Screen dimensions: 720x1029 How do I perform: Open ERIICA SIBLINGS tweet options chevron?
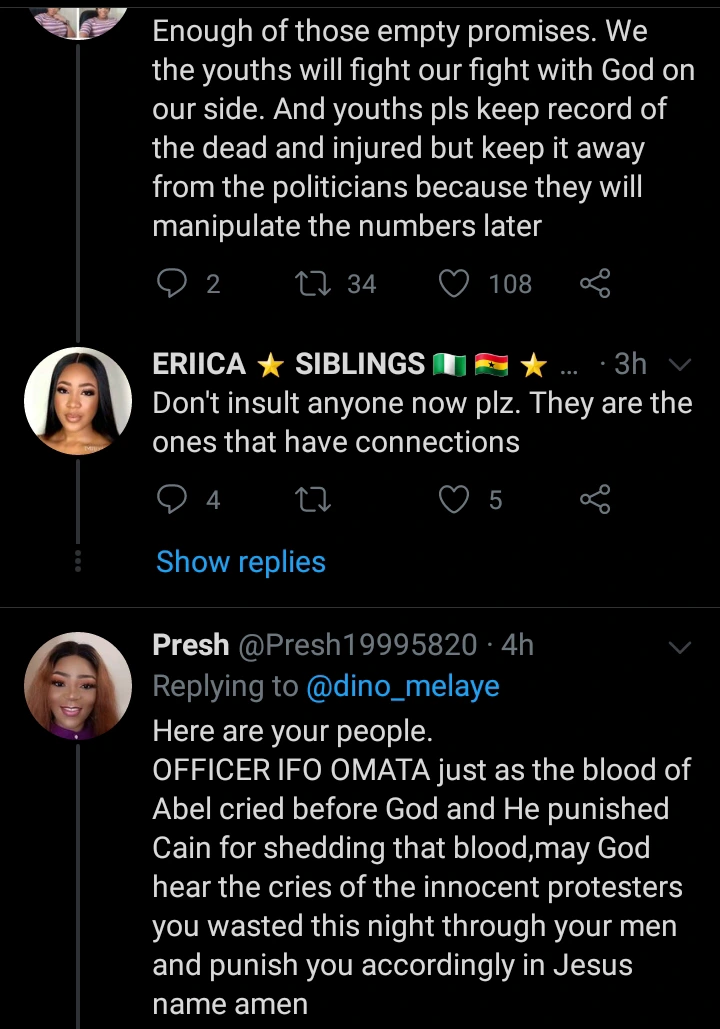[x=679, y=365]
